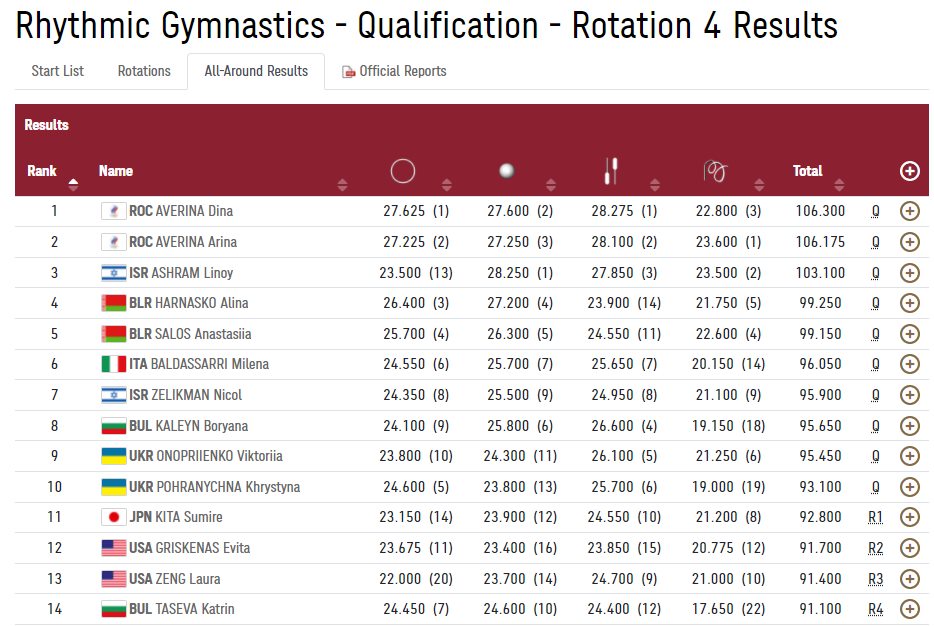Sort by hoop apparatus icon

(x=402, y=172)
